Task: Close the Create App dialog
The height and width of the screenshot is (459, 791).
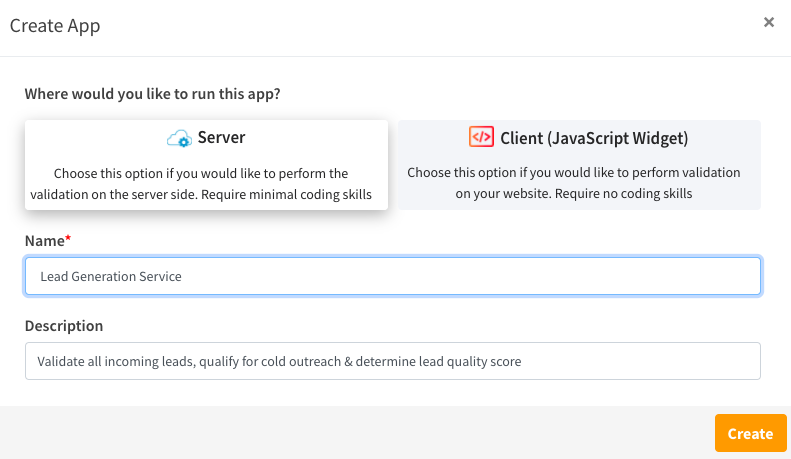Action: pos(769,22)
